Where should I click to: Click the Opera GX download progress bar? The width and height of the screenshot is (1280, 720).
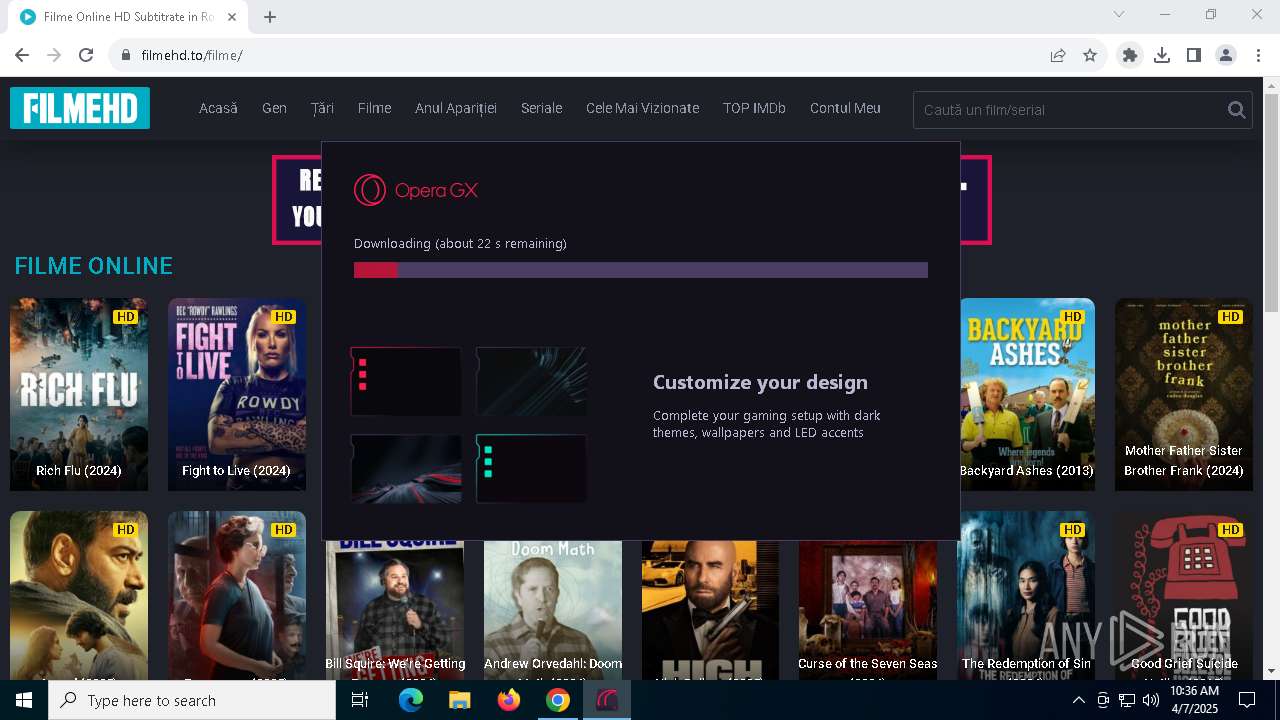641,270
